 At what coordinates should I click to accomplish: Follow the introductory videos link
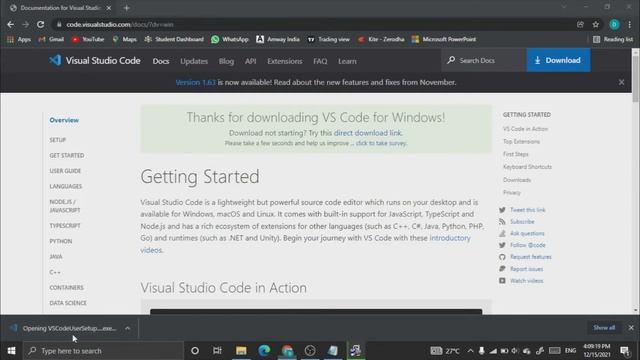click(305, 244)
